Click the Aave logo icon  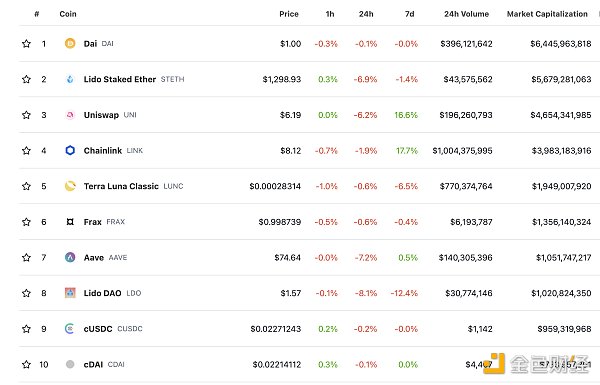click(x=70, y=257)
